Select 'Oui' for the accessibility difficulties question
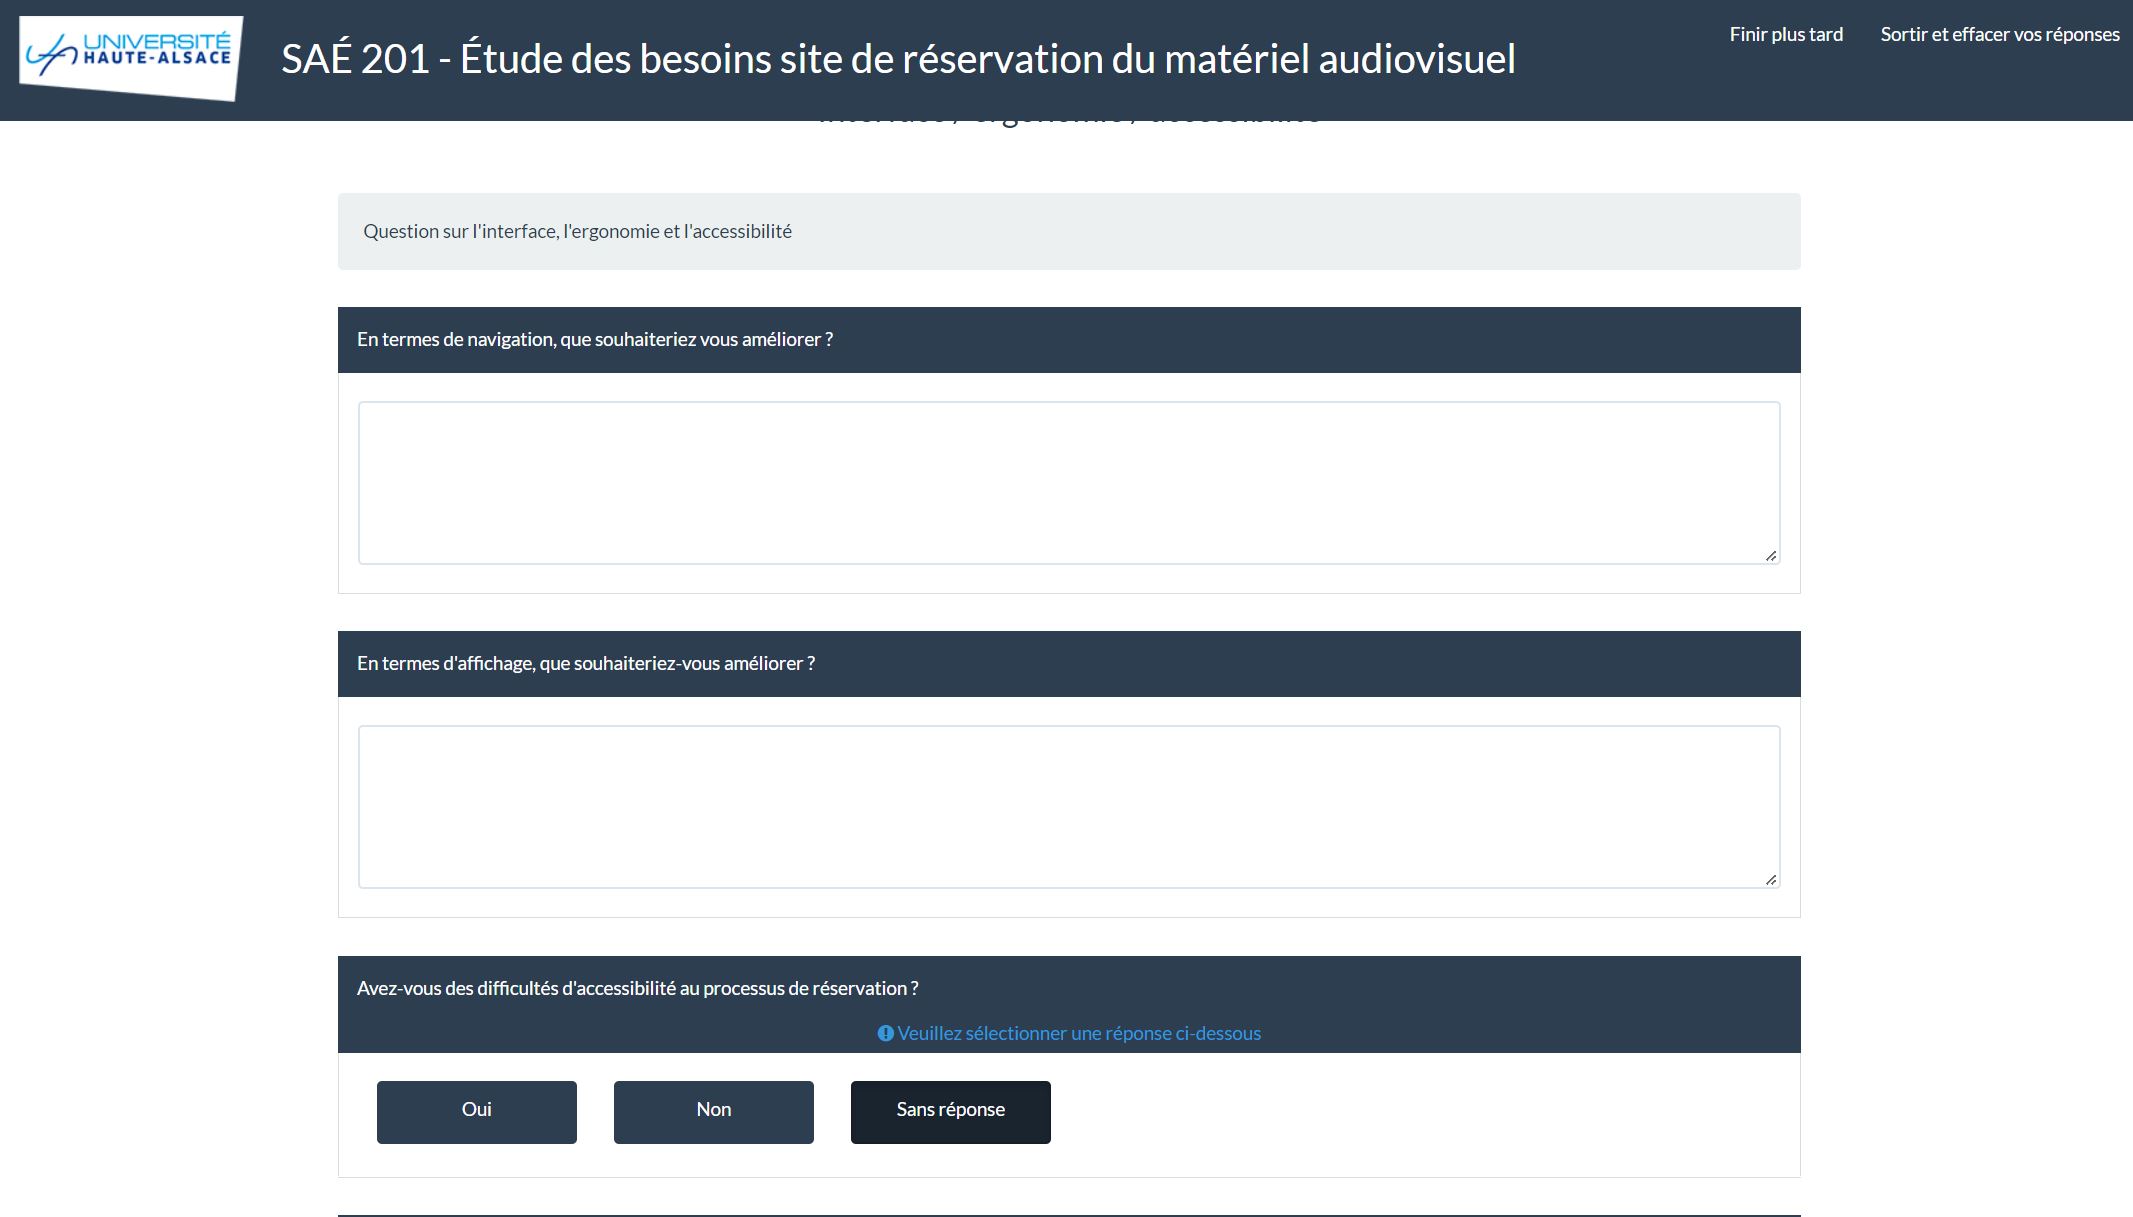The height and width of the screenshot is (1217, 2133). point(476,1111)
